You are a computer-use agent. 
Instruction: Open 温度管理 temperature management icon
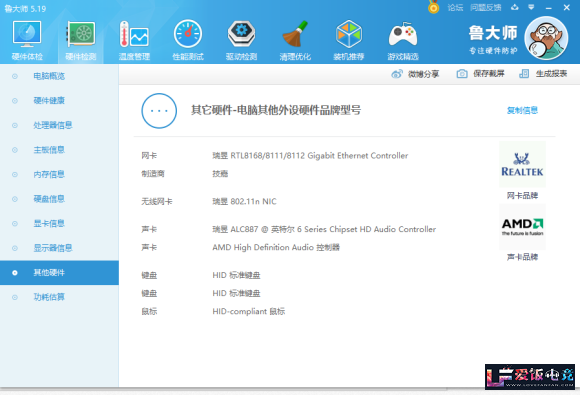(134, 34)
